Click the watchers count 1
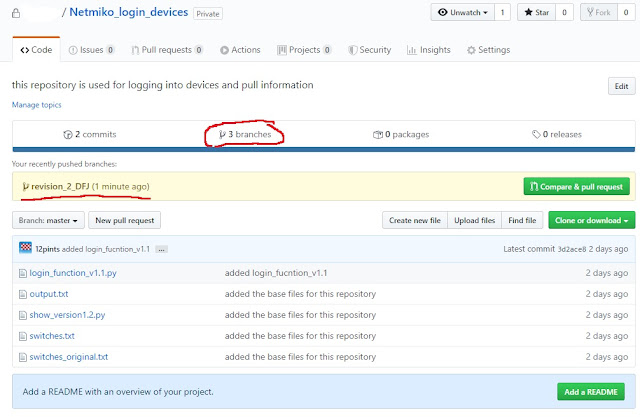Viewport: 640px width, 417px height. (502, 12)
